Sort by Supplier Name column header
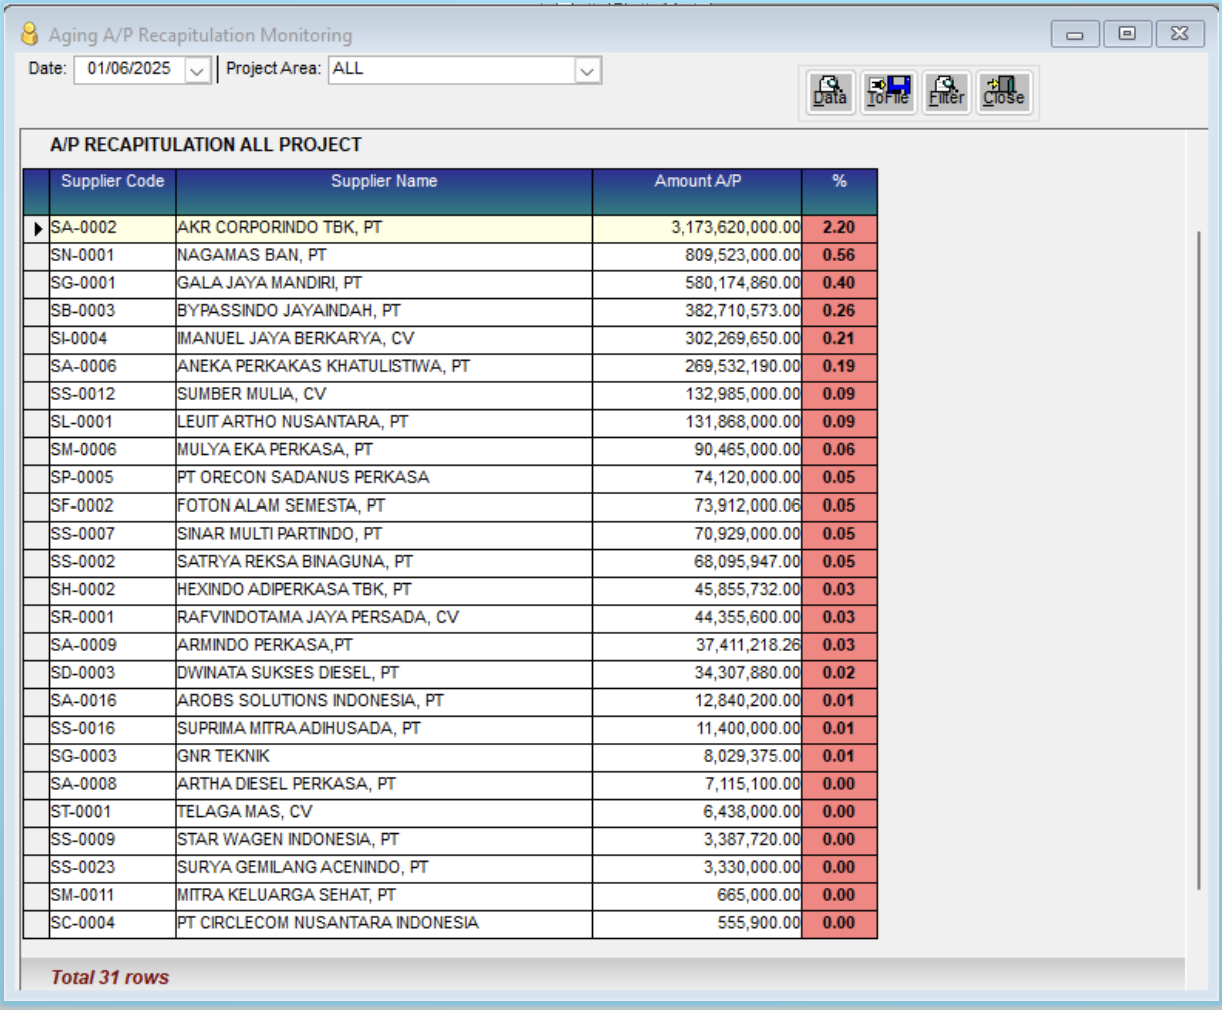Image resolution: width=1222 pixels, height=1010 pixels. (384, 191)
